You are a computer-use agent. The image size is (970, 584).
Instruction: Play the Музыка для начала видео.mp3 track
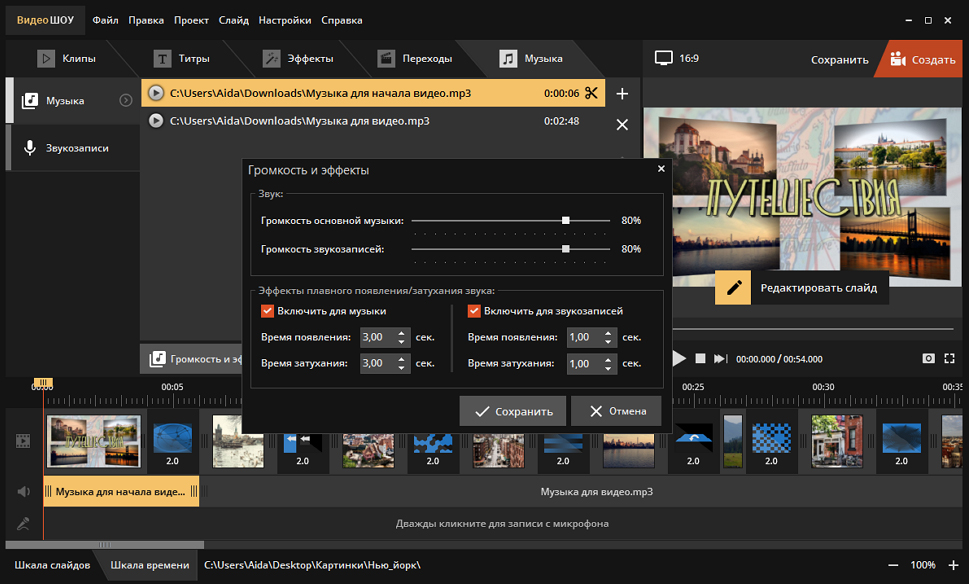[156, 93]
